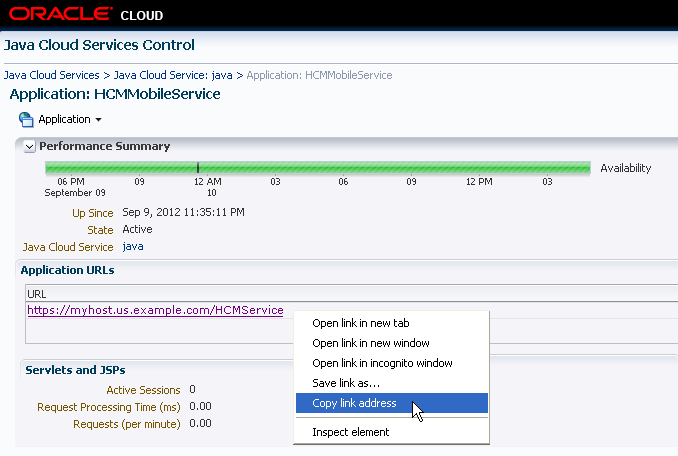Click the 12 AM timeline label
This screenshot has width=678, height=456.
208,182
